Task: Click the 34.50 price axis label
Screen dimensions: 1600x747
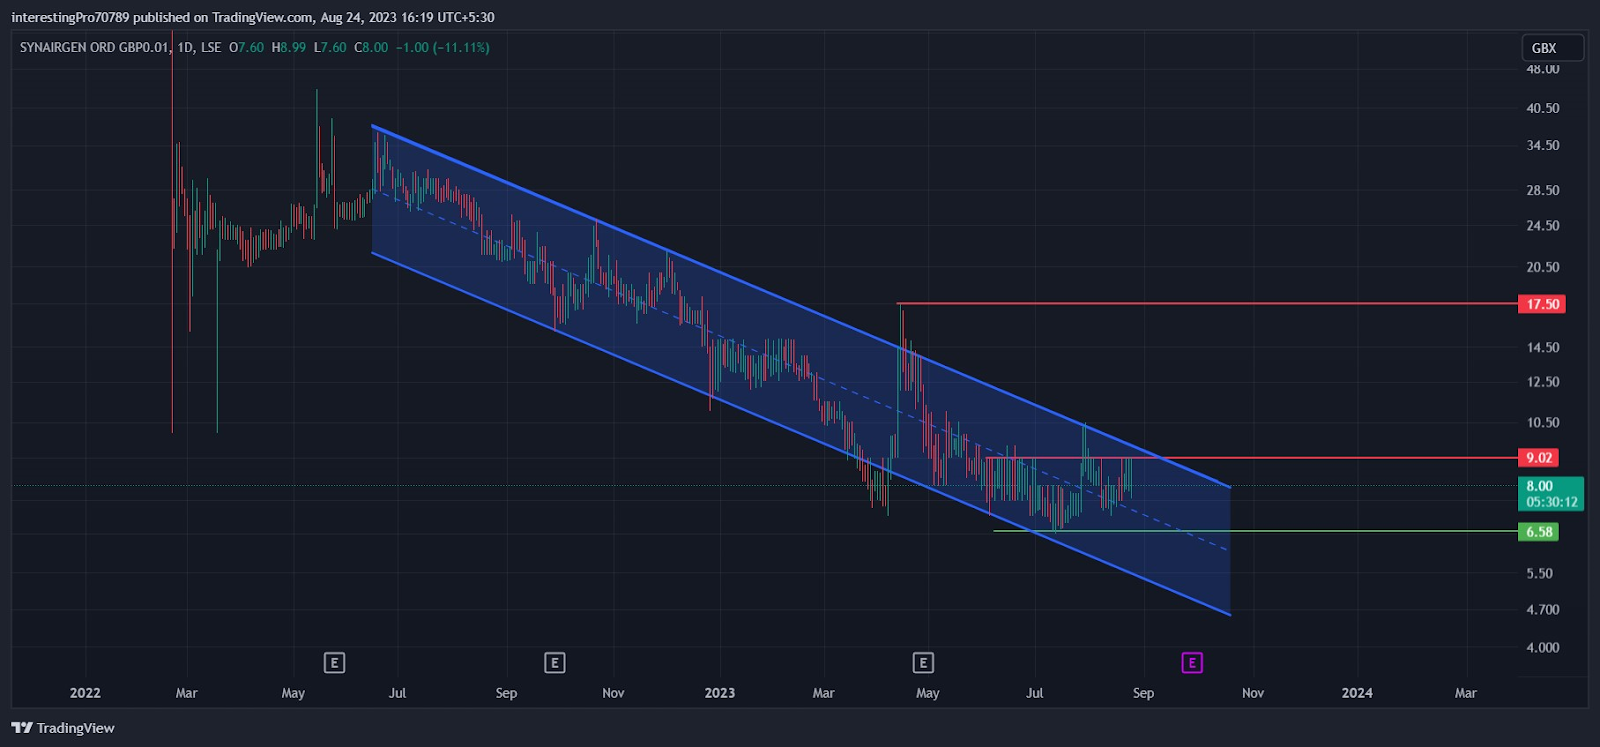Action: (1543, 146)
